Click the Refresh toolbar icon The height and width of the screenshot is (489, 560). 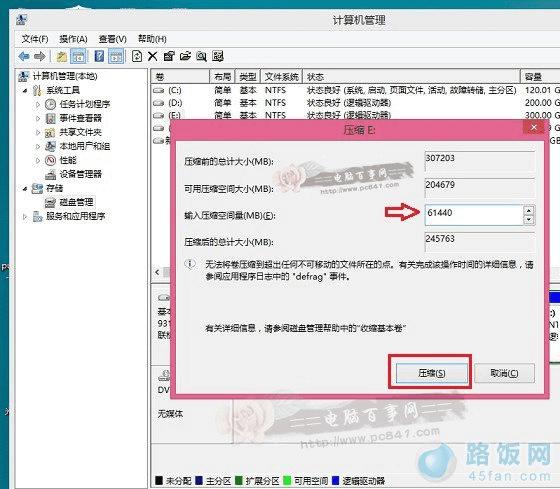pos(137,56)
